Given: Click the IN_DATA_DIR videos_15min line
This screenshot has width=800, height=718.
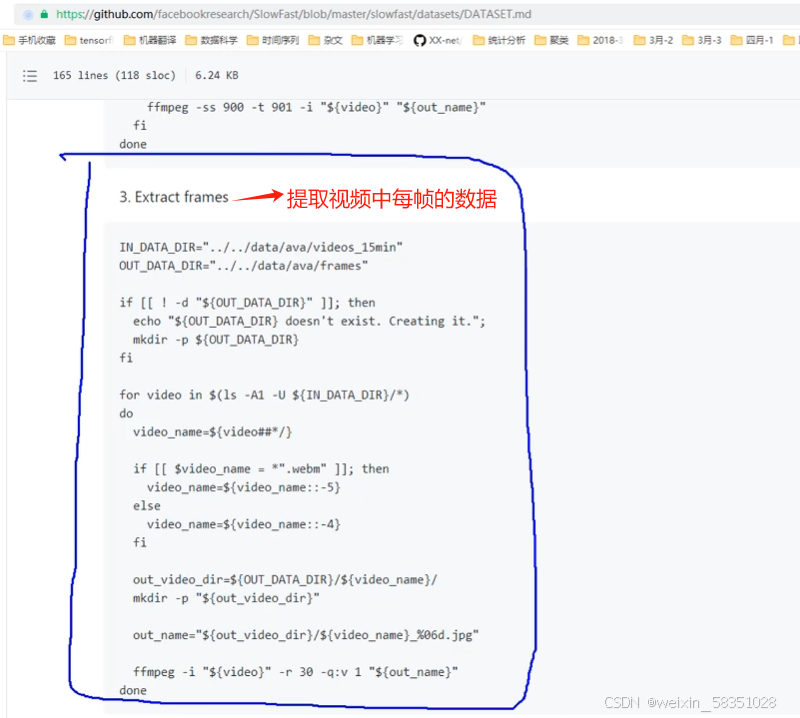Looking at the screenshot, I should pyautogui.click(x=261, y=247).
